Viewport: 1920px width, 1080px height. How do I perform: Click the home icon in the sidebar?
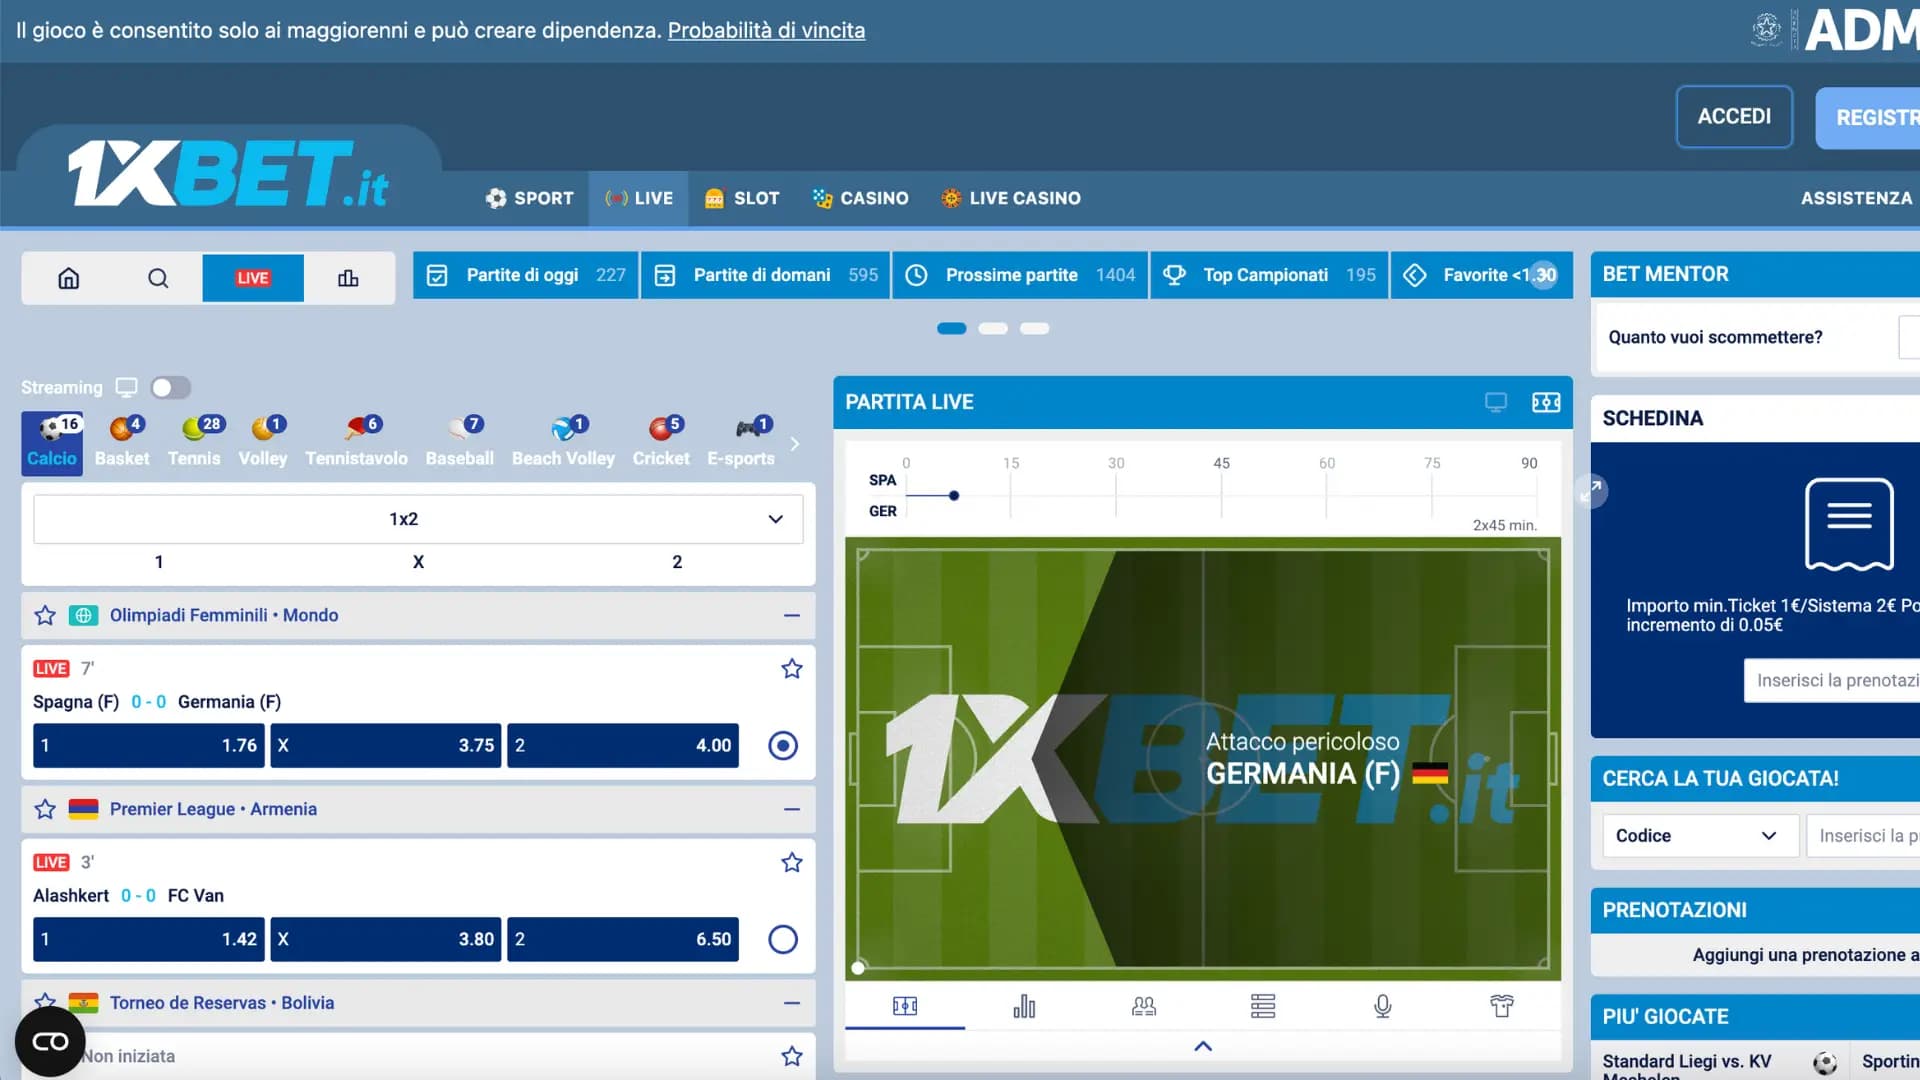pyautogui.click(x=68, y=278)
